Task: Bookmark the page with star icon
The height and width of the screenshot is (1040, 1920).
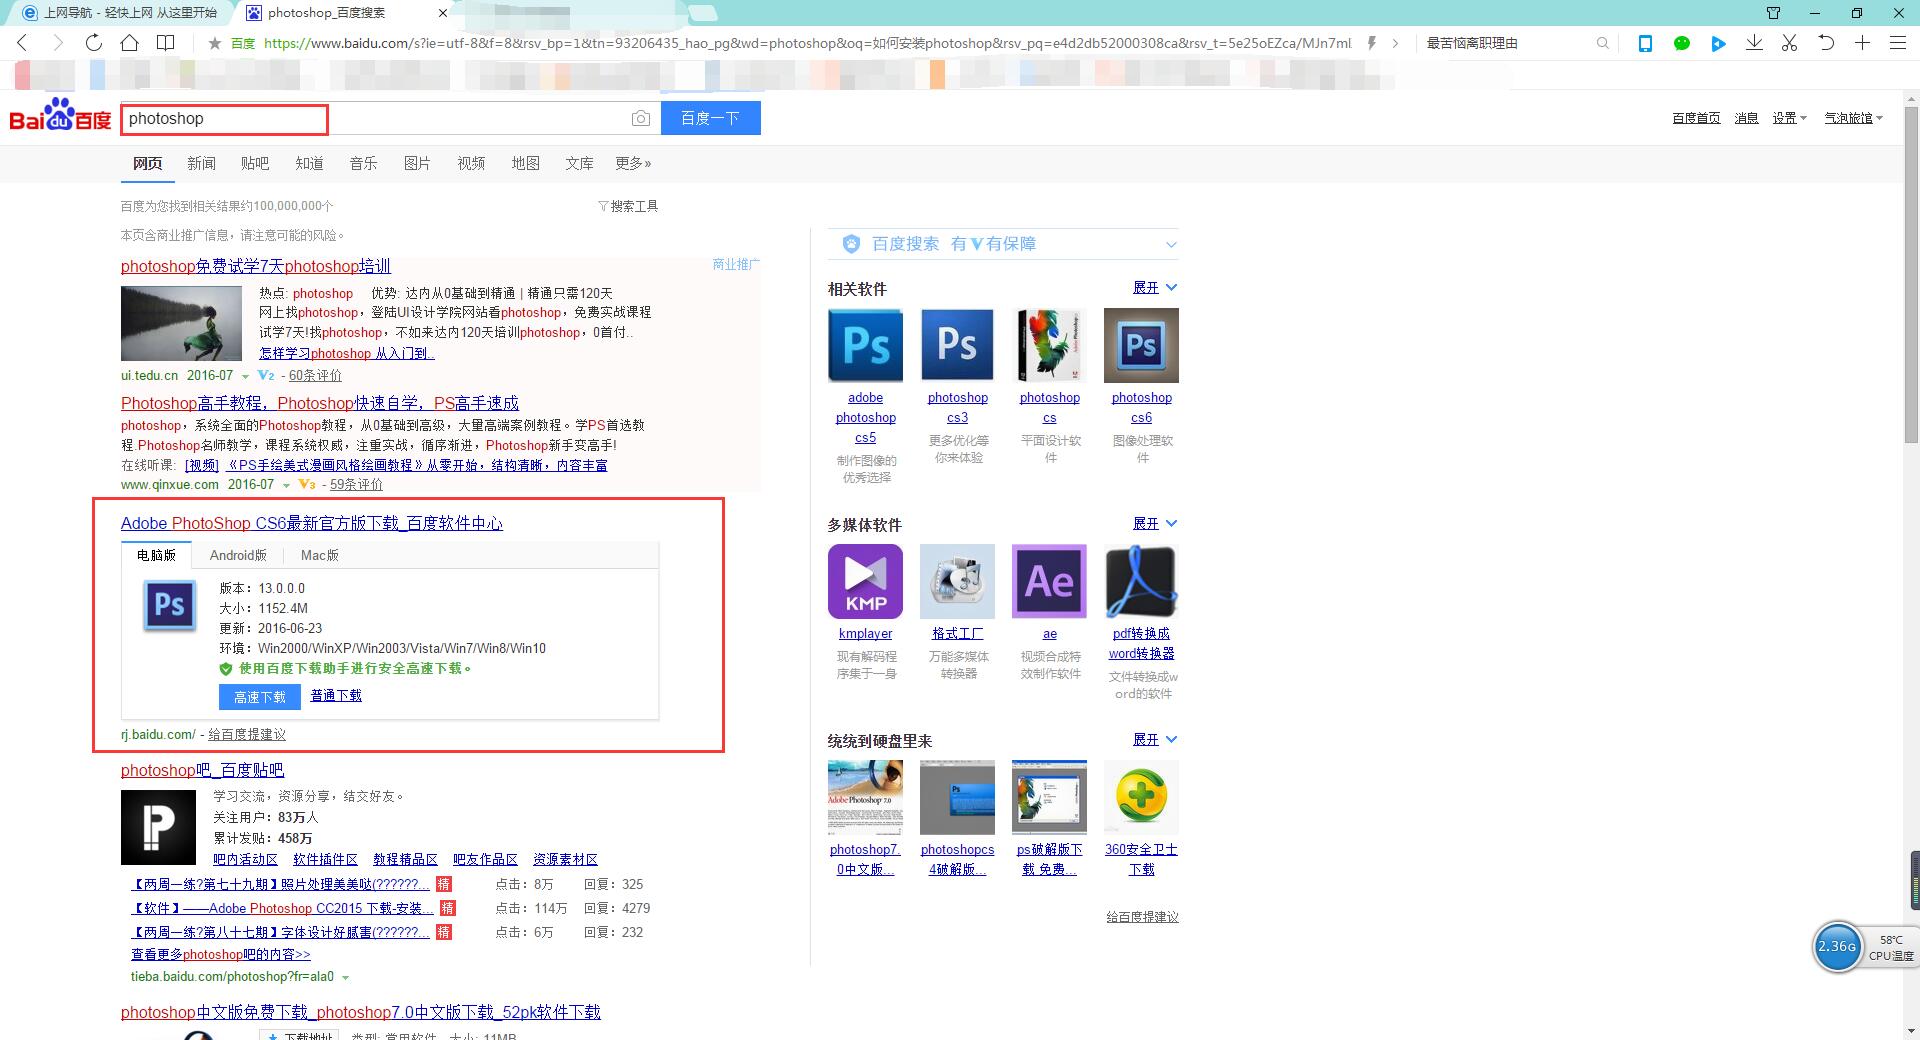Action: pyautogui.click(x=214, y=43)
